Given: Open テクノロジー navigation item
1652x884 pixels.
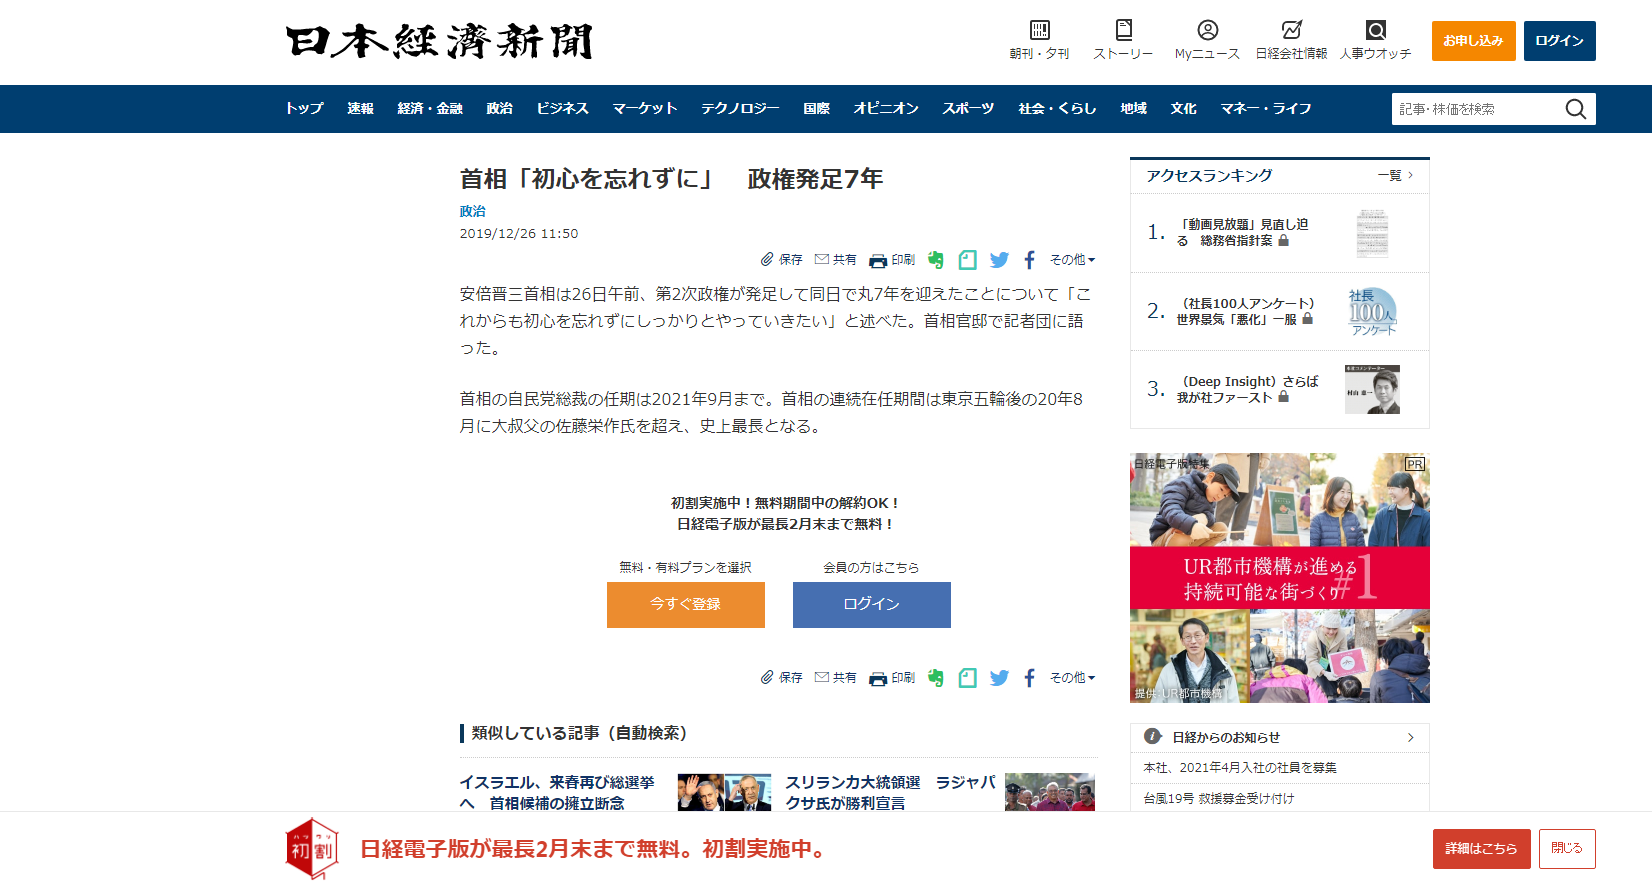Looking at the screenshot, I should 740,109.
